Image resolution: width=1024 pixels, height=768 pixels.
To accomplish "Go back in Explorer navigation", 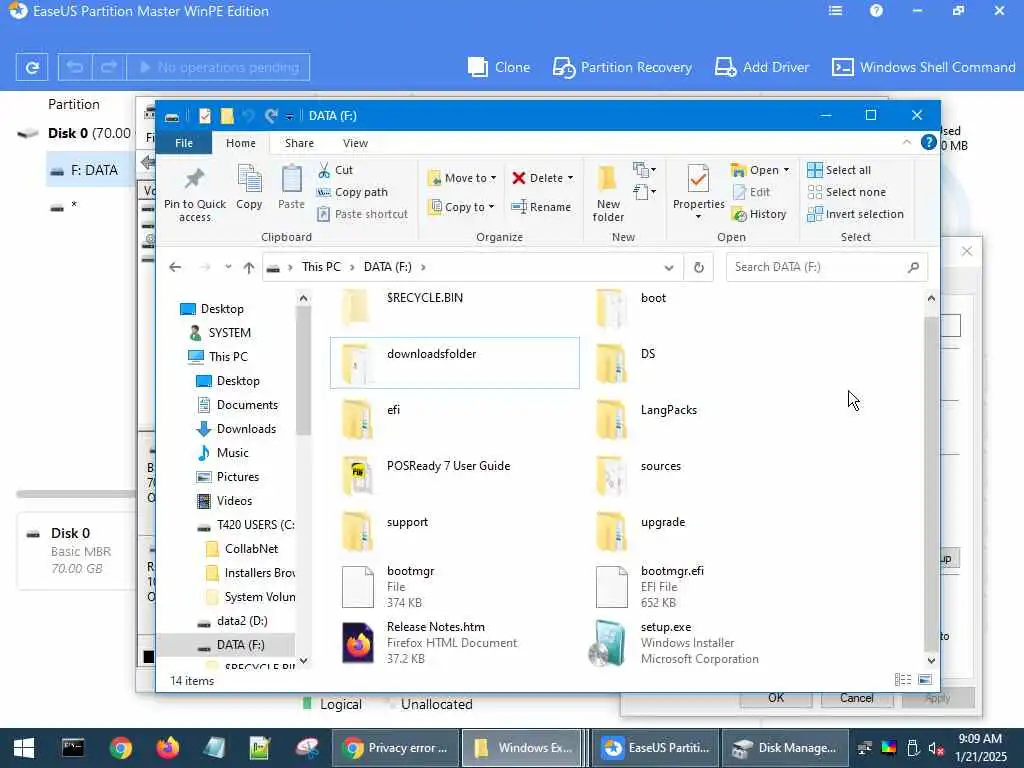I will tap(175, 267).
